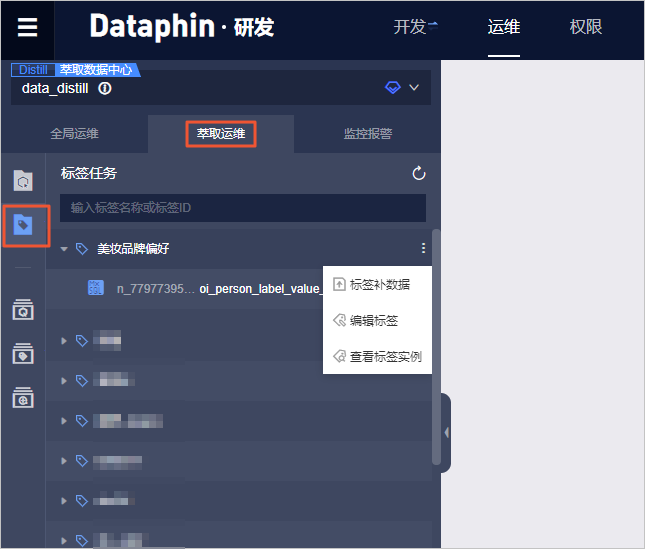The width and height of the screenshot is (645, 549).
Task: Expand the fourth blurred tag row
Action: (64, 461)
